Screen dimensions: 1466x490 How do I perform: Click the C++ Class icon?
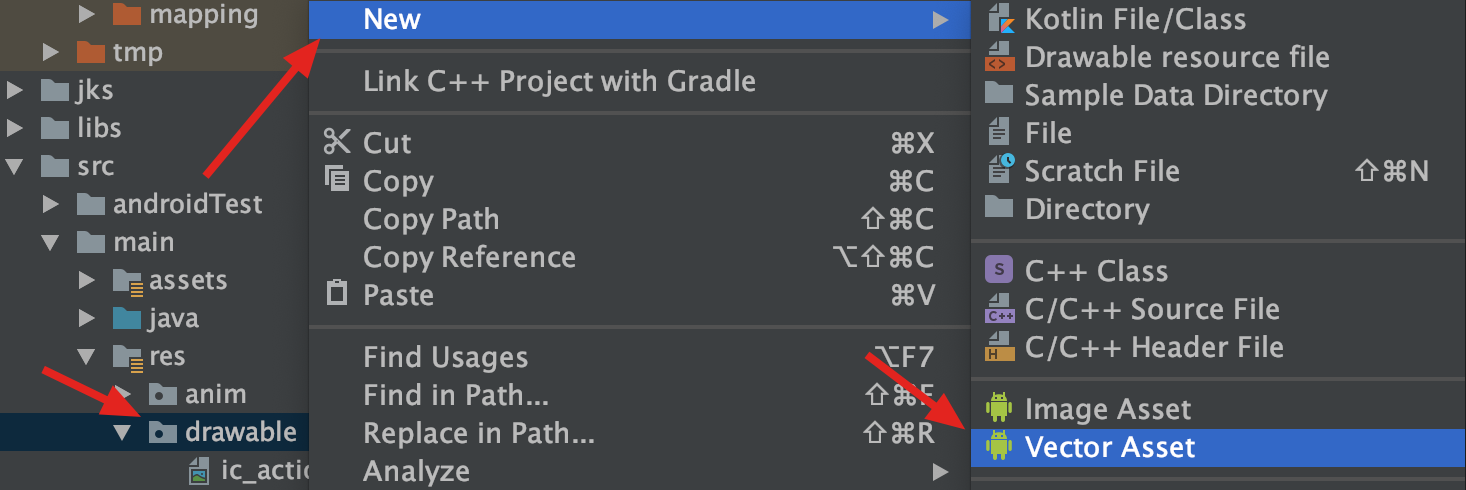pyautogui.click(x=999, y=271)
